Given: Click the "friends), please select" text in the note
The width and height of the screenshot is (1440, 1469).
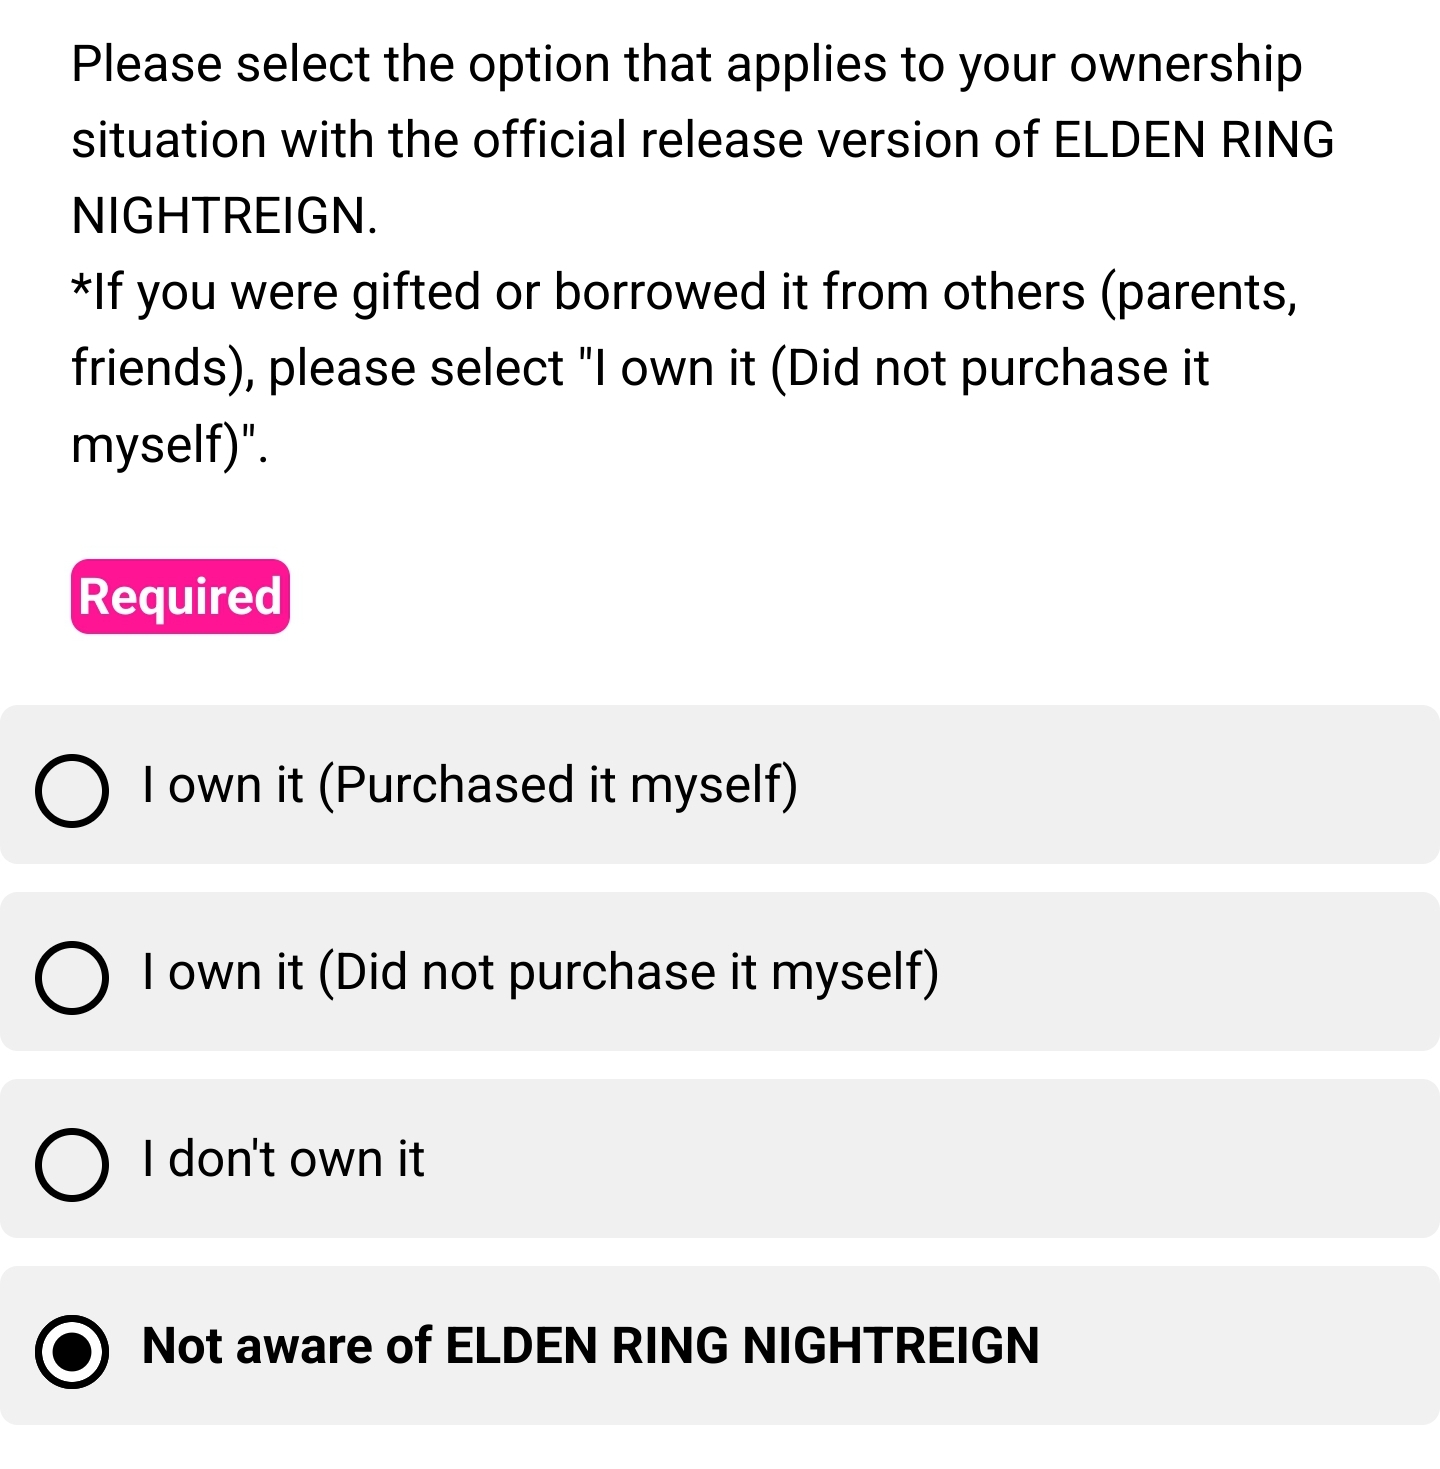Looking at the screenshot, I should [x=318, y=369].
